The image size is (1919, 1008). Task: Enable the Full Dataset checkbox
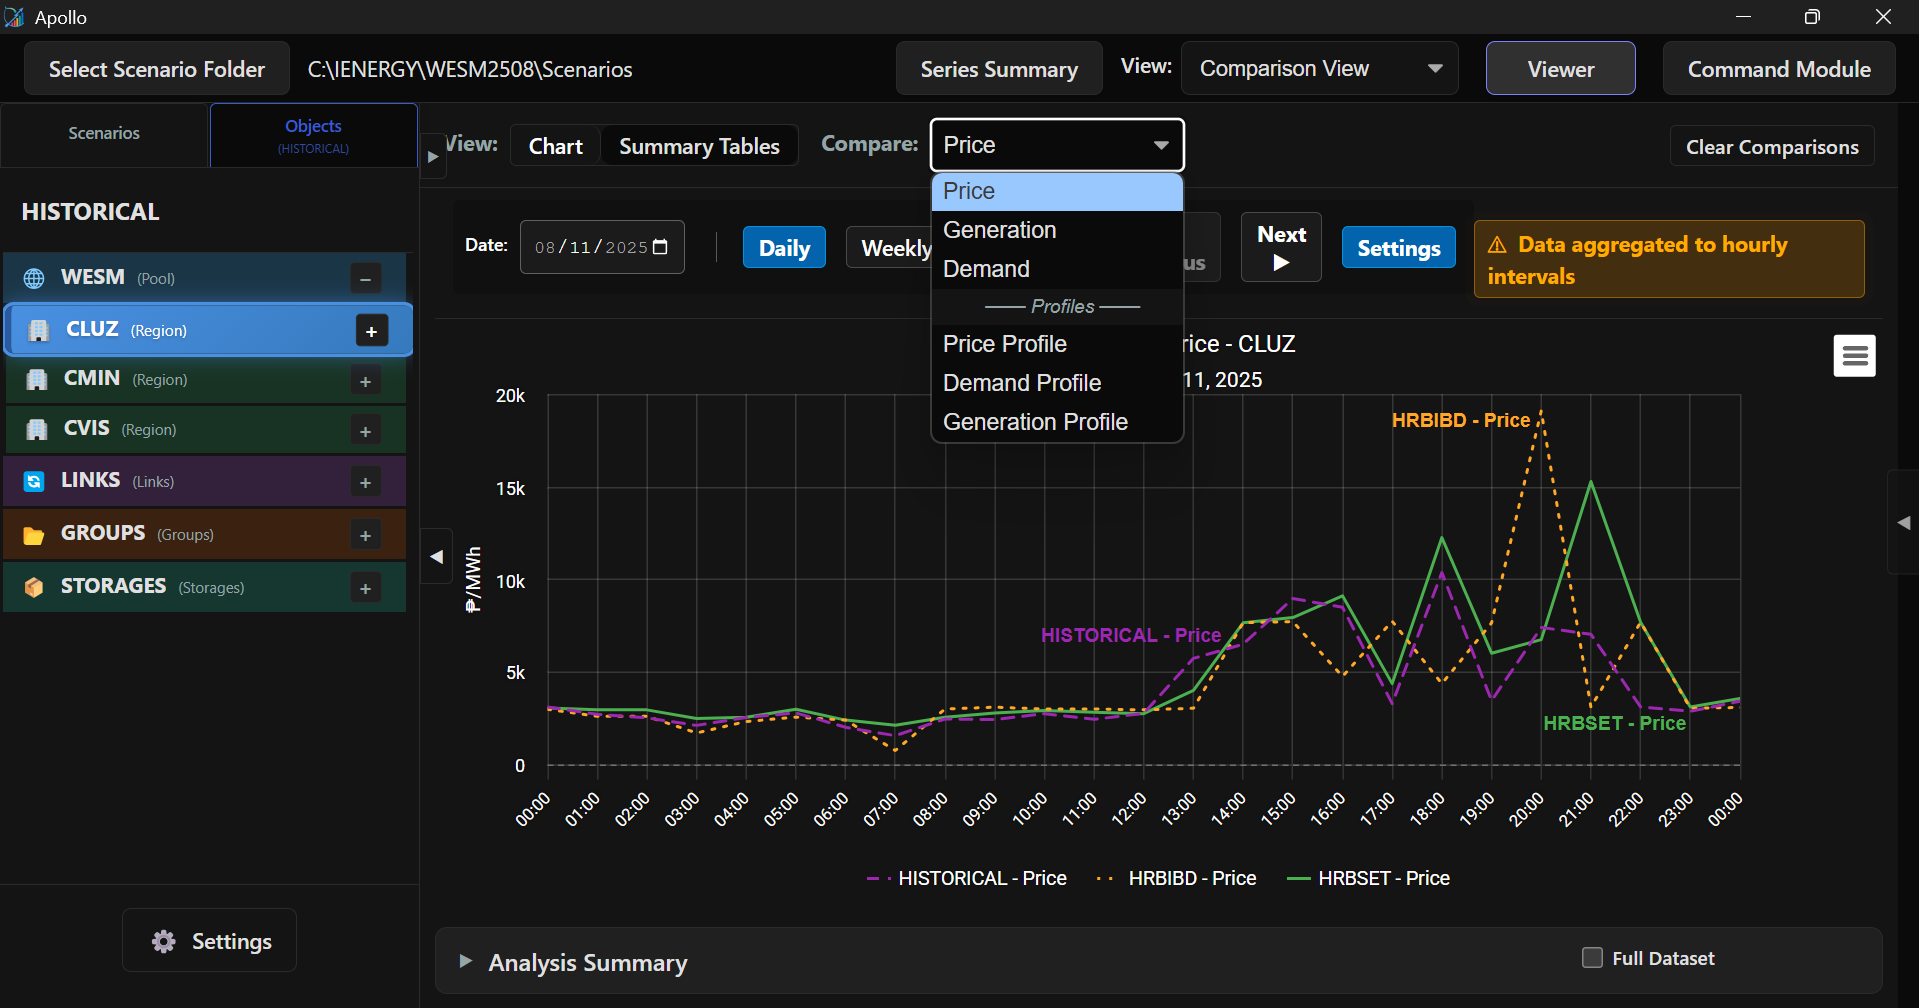pos(1592,958)
